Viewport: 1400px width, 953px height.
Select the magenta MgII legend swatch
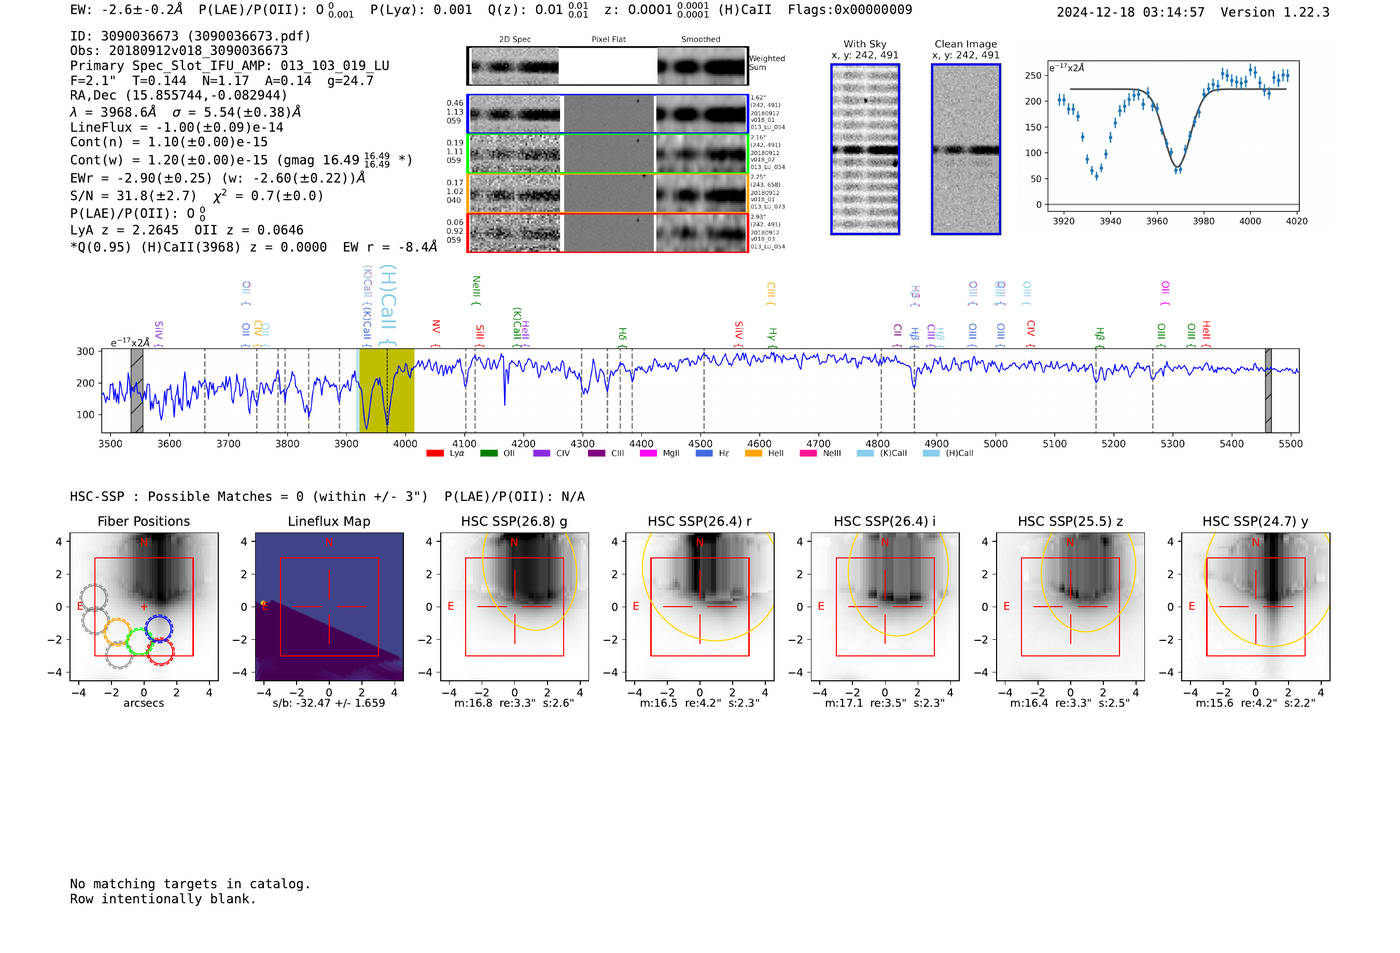coord(649,453)
